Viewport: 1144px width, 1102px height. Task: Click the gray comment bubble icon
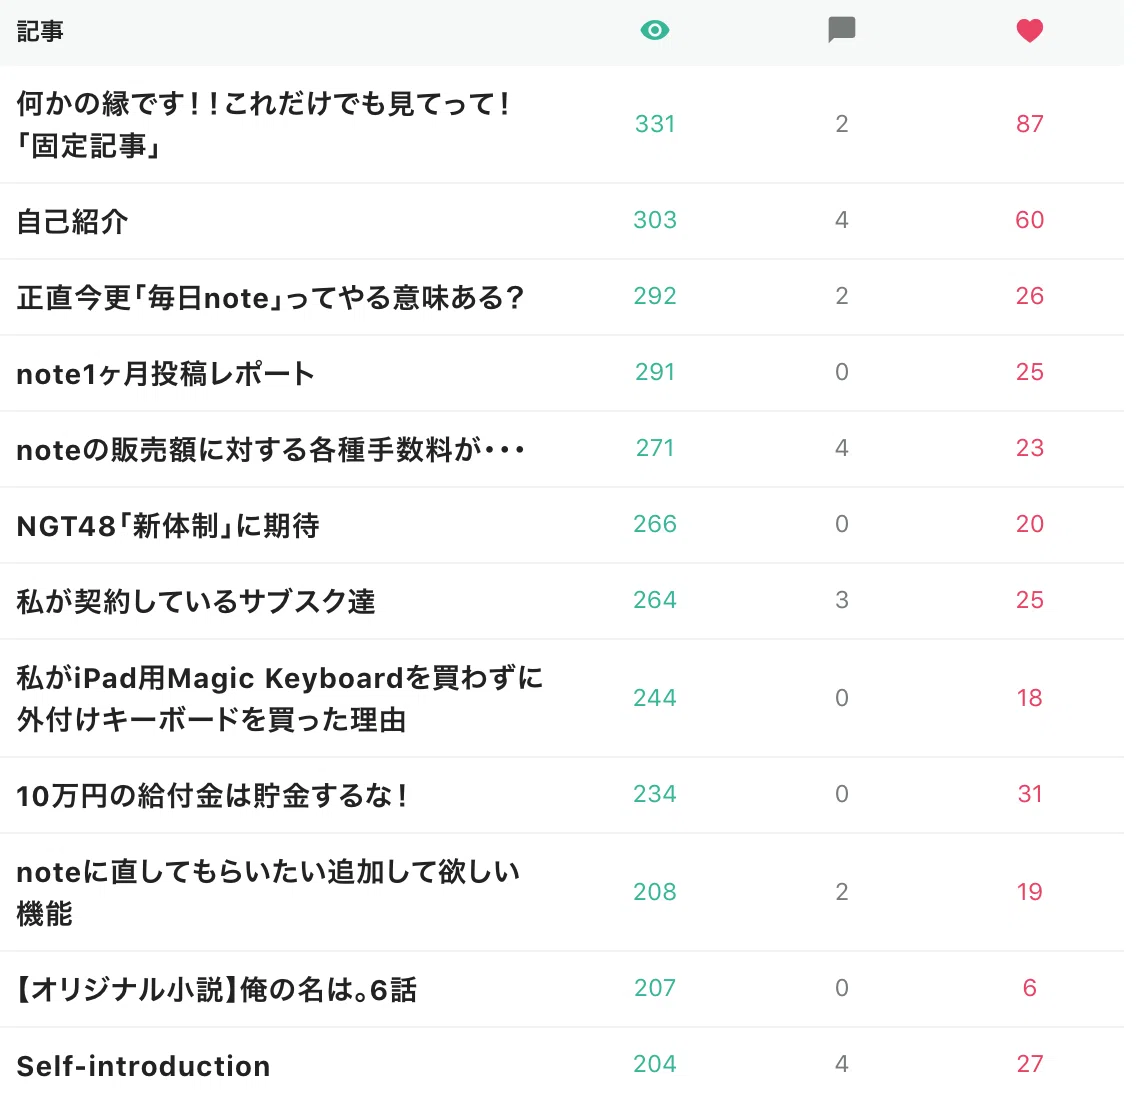pyautogui.click(x=841, y=30)
